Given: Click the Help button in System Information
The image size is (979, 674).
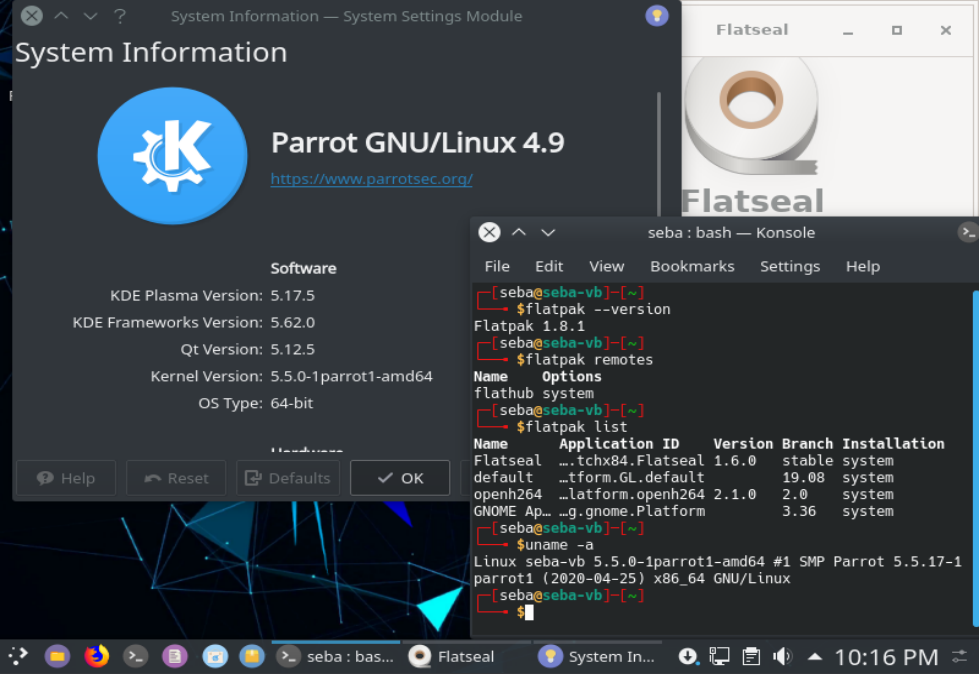Looking at the screenshot, I should point(66,478).
